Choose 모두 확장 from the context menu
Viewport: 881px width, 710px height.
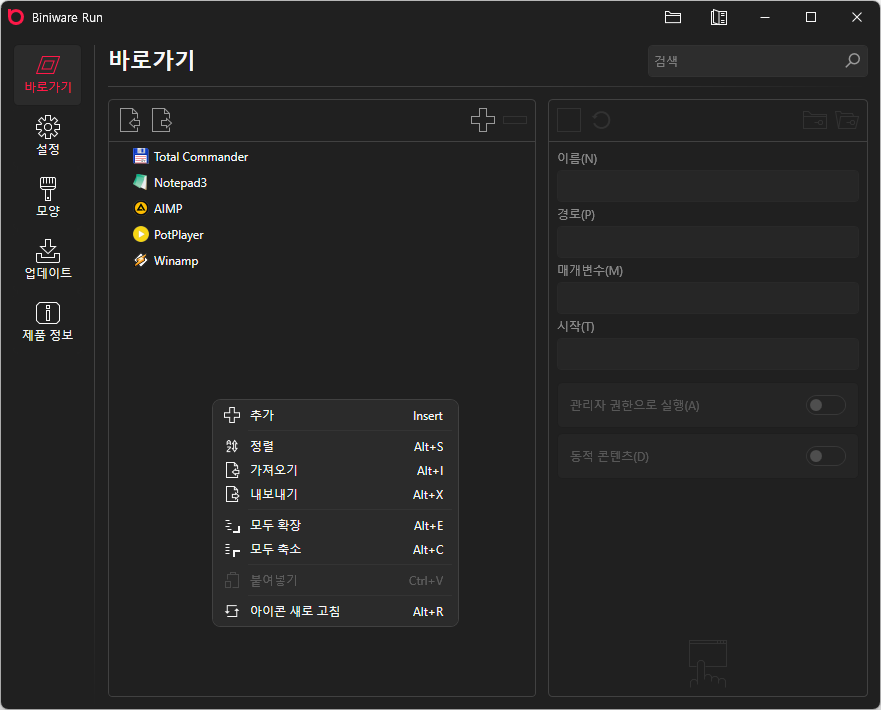click(335, 526)
